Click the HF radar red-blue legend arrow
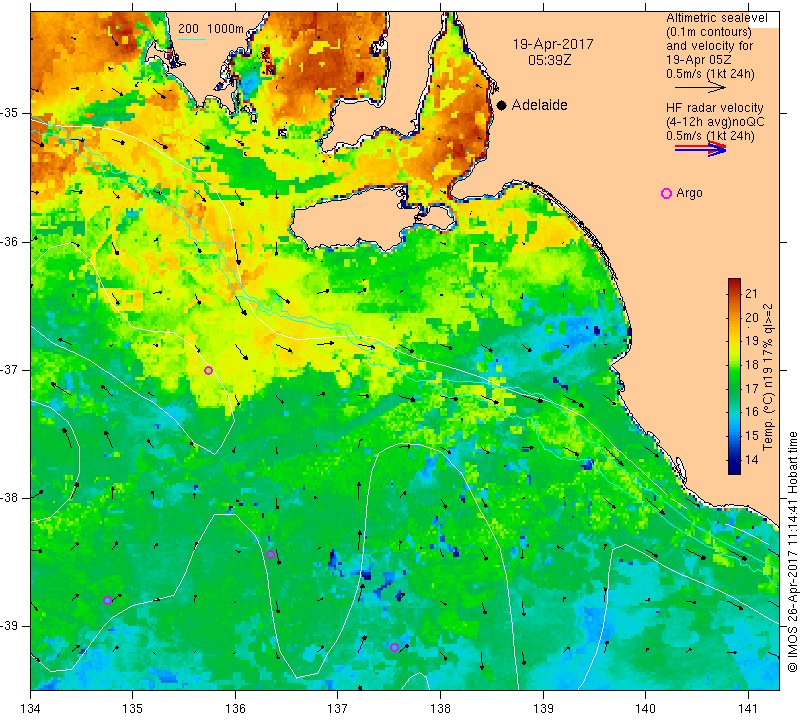 pos(701,149)
